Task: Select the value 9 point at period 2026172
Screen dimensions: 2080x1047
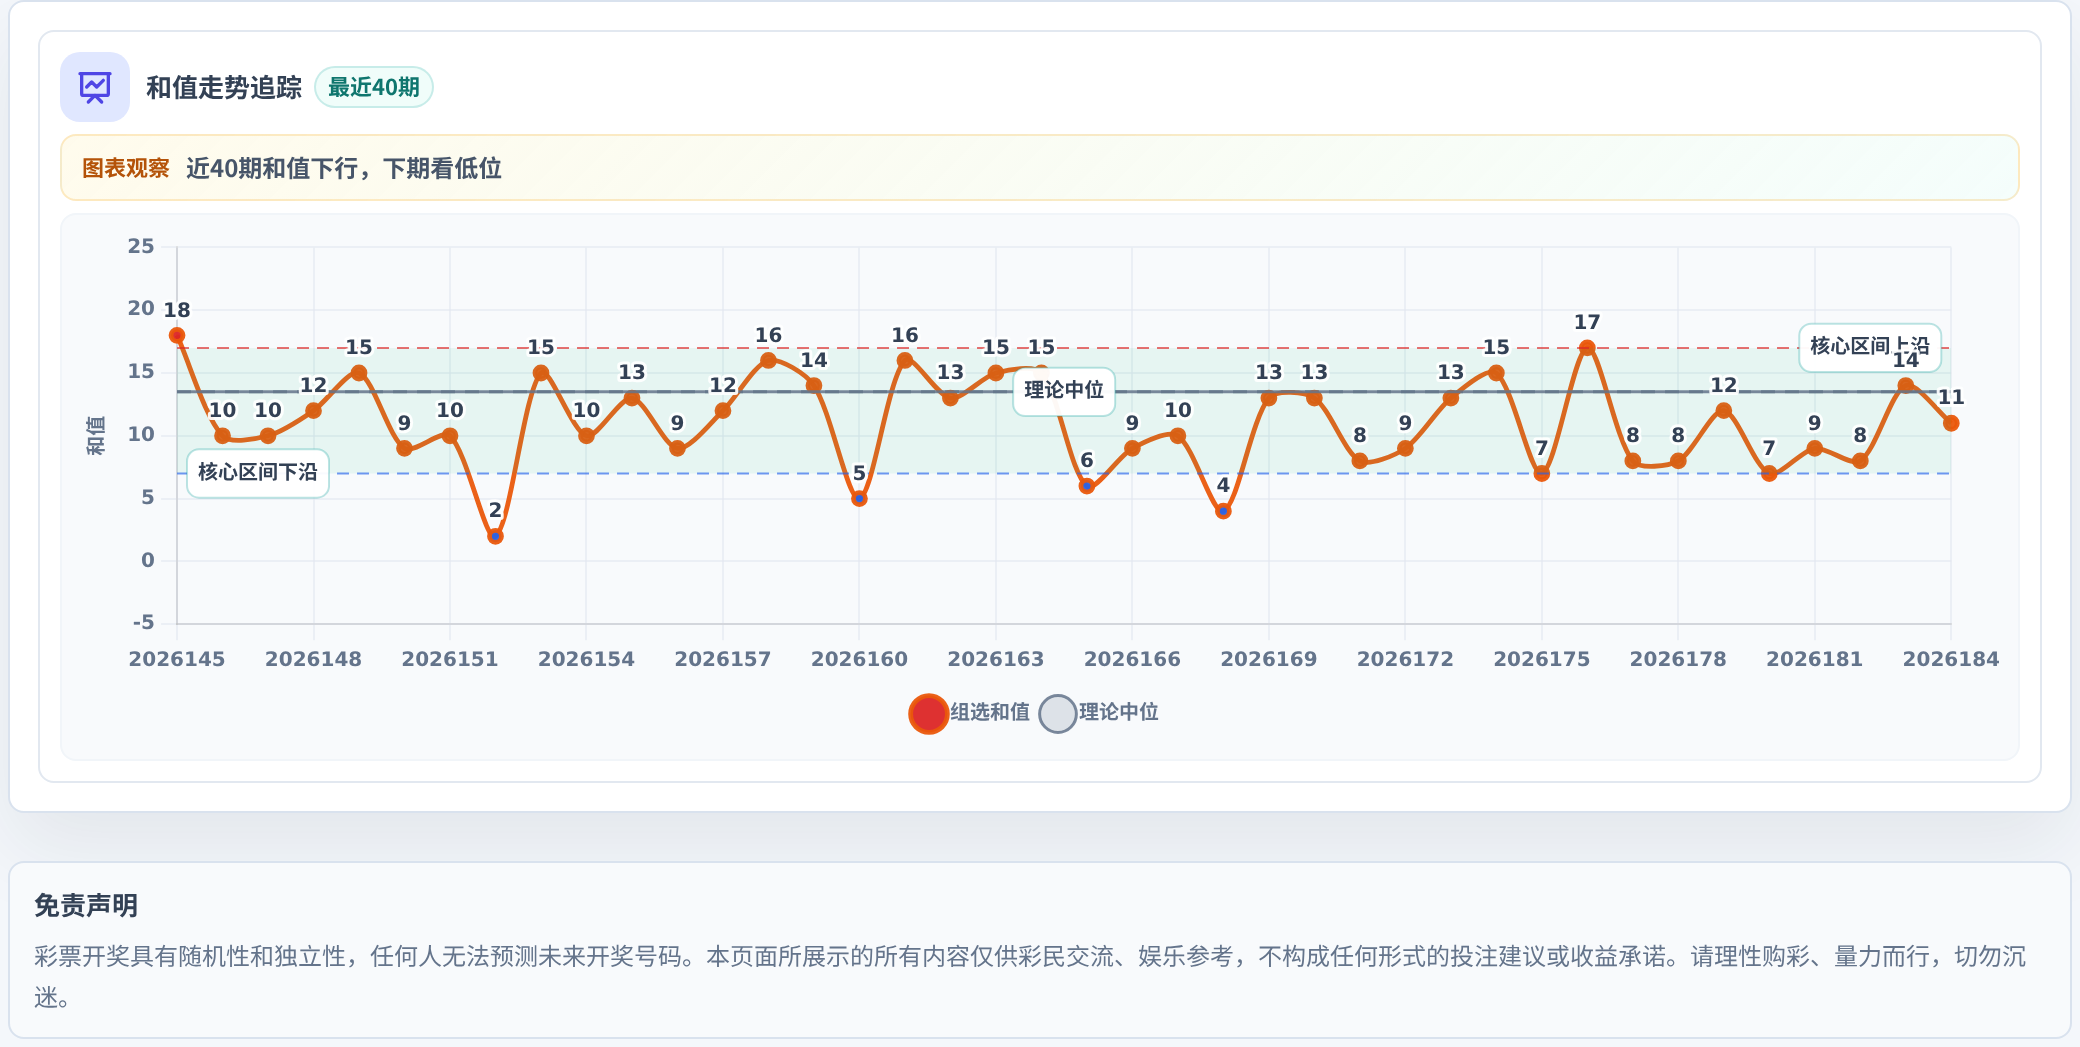Action: 1405,448
